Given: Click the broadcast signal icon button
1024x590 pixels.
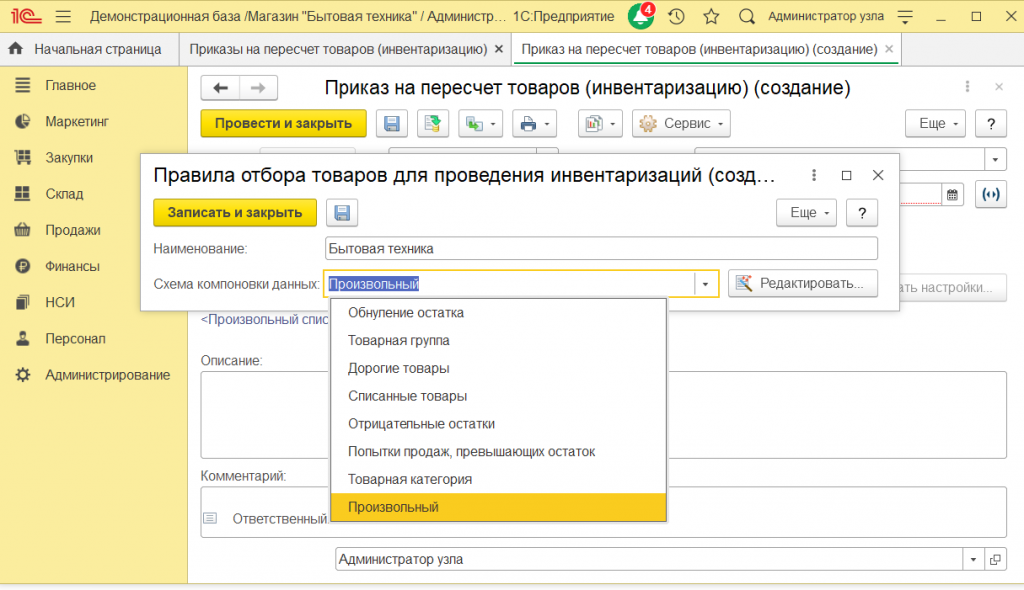Looking at the screenshot, I should pyautogui.click(x=991, y=195).
